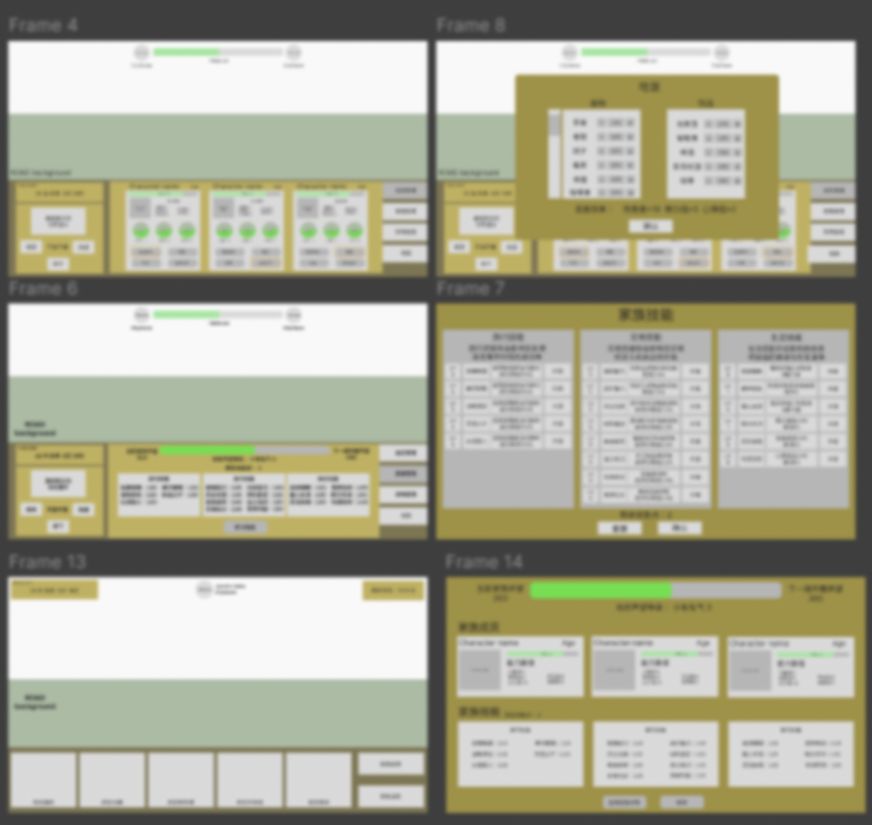Select the third empty slot in Frame 13's bottom row
The width and height of the screenshot is (872, 825).
(181, 779)
